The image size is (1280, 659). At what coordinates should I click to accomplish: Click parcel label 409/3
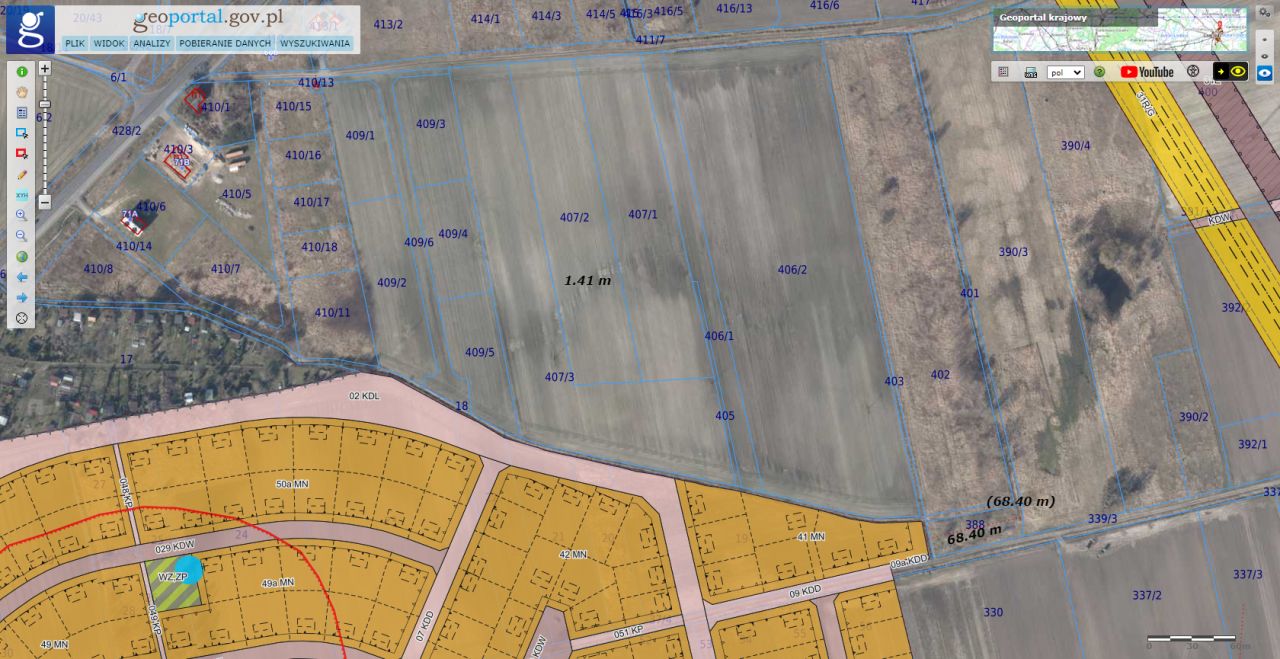[430, 124]
